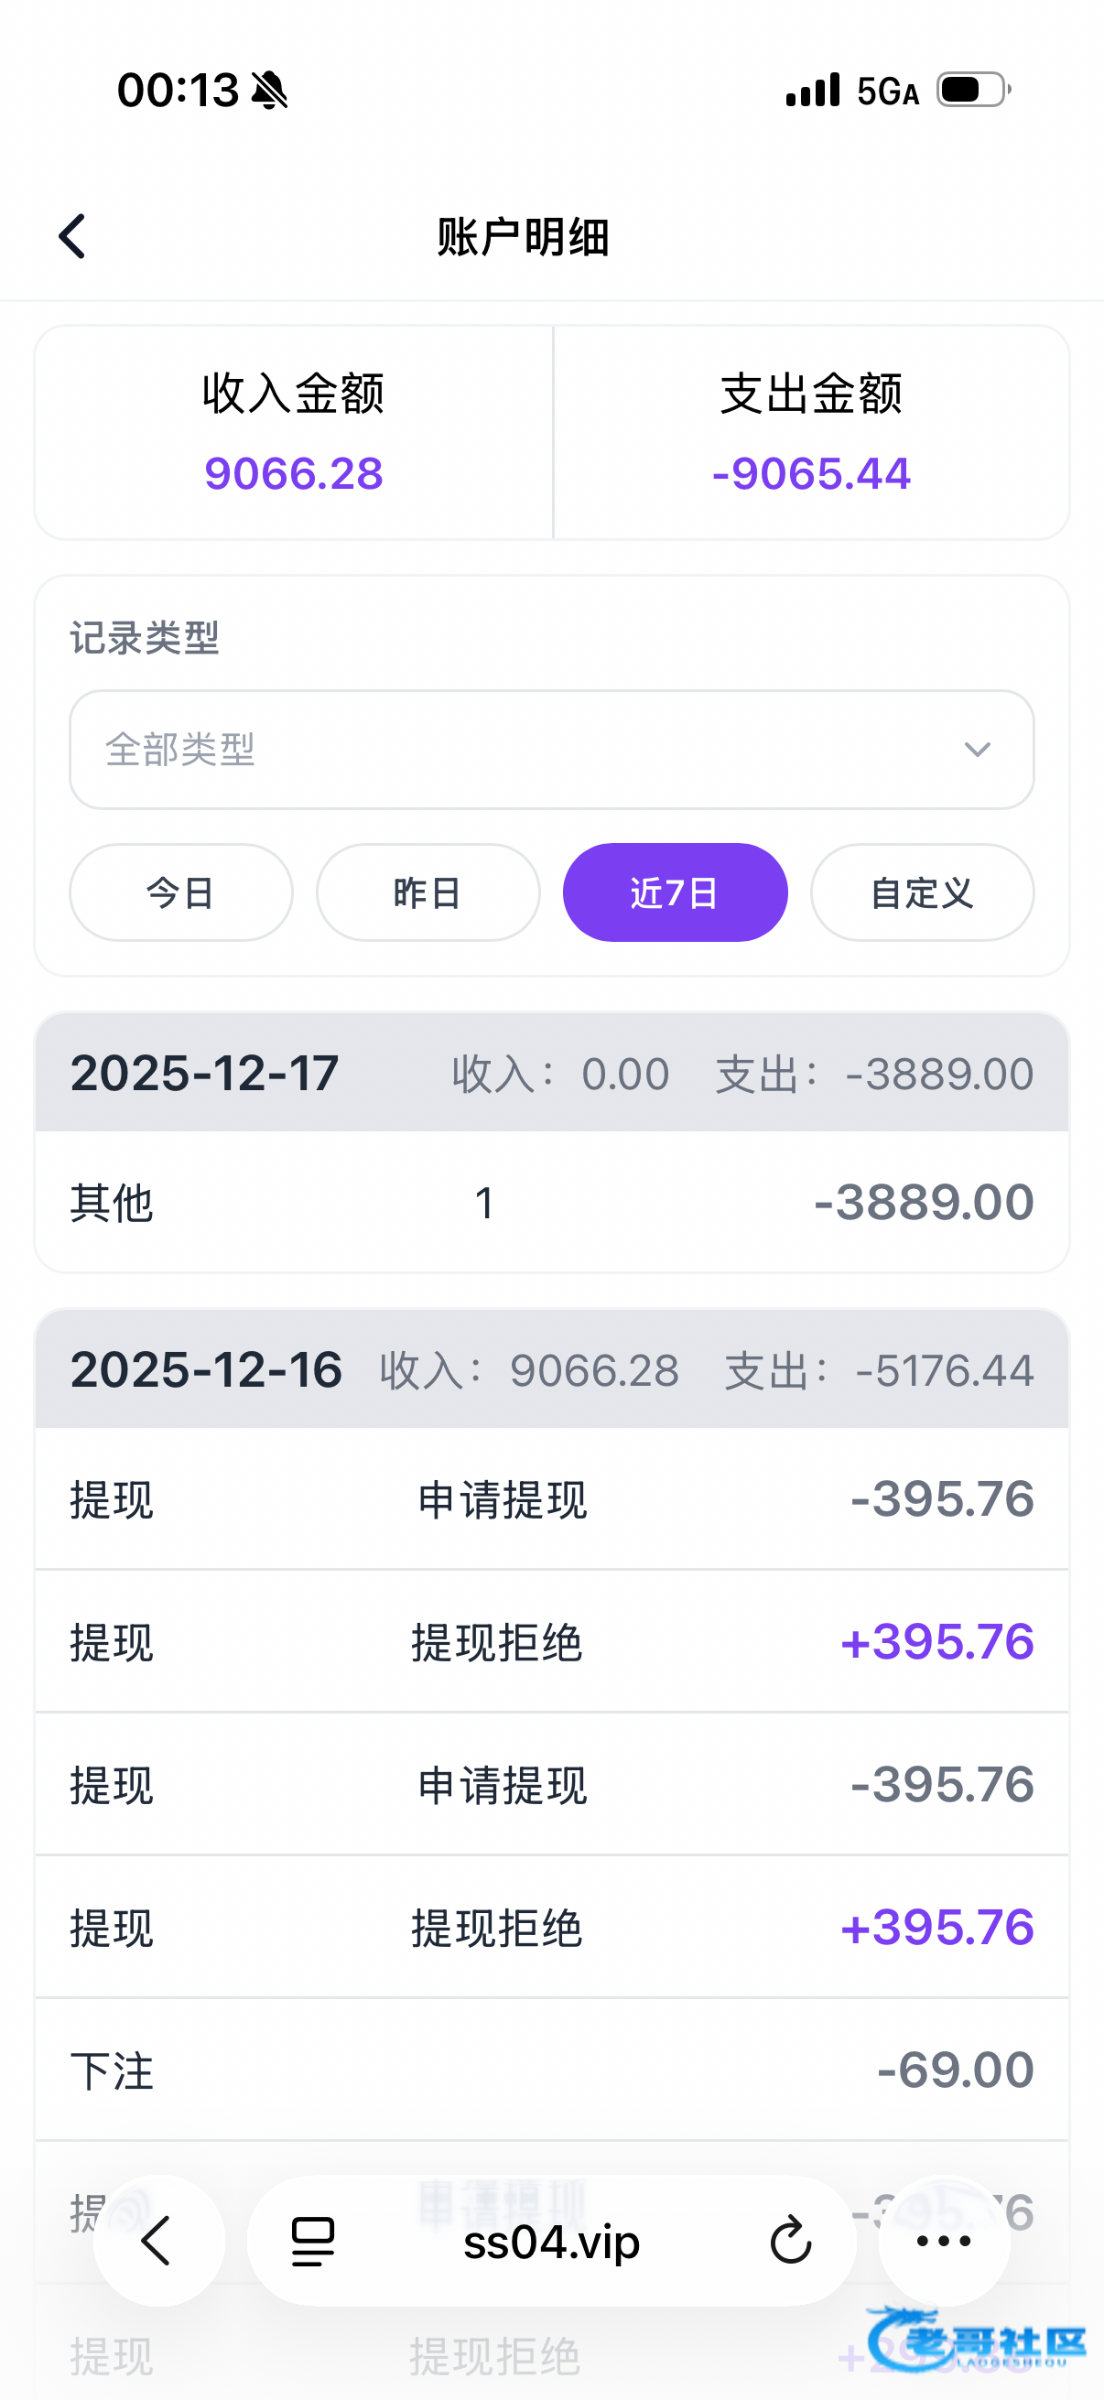Choose the 自定义 custom date range
The image size is (1104, 2400).
click(922, 893)
